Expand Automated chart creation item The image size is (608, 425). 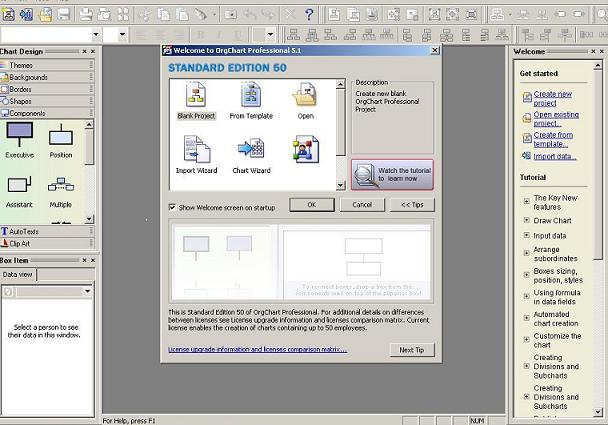pos(527,318)
